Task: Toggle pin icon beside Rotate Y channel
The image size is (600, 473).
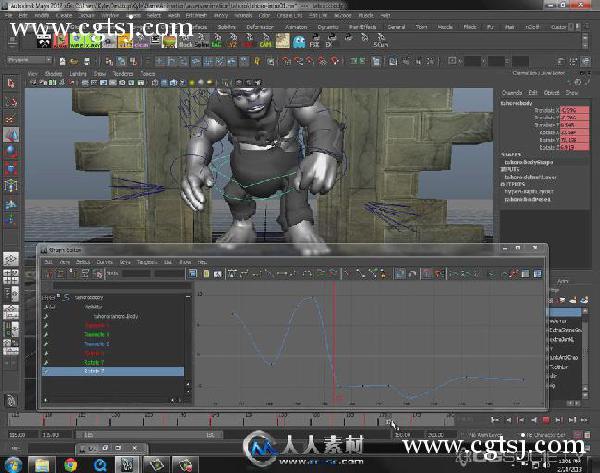Action: point(46,362)
